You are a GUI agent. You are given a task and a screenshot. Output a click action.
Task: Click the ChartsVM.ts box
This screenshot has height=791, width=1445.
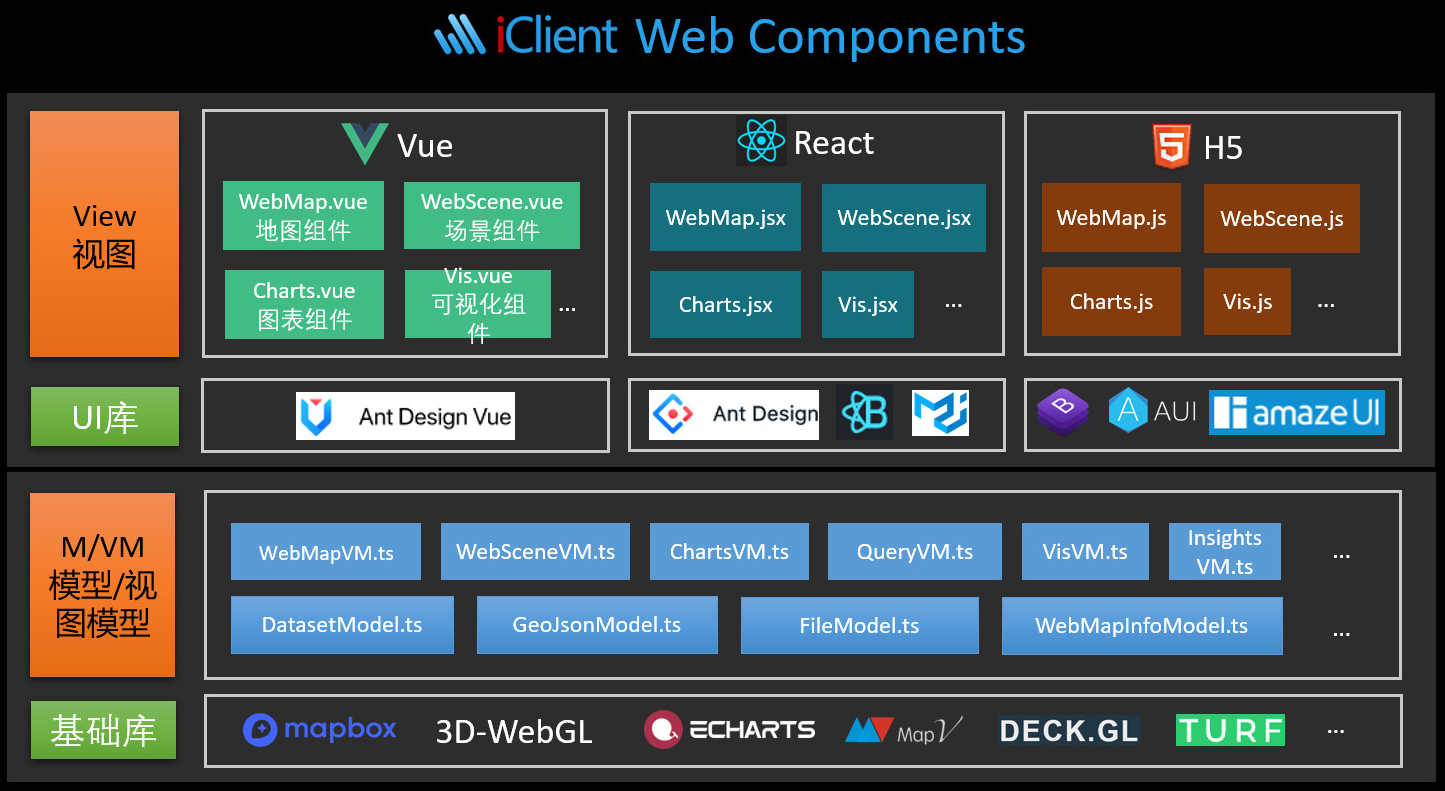[729, 552]
